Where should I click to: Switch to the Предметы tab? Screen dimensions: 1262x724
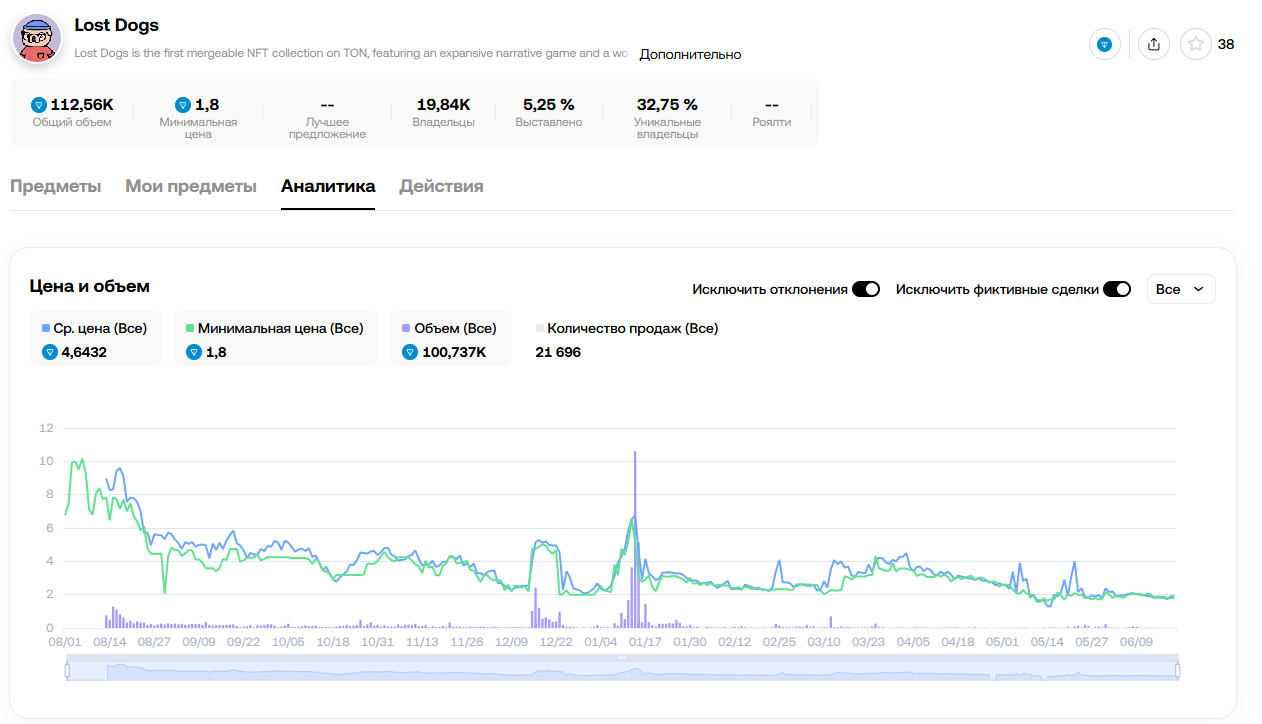point(56,186)
